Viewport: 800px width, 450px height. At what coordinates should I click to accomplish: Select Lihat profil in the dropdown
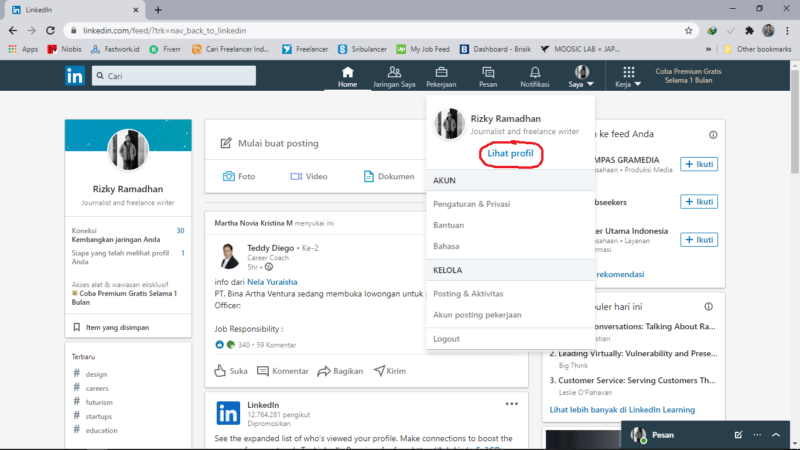pyautogui.click(x=510, y=153)
